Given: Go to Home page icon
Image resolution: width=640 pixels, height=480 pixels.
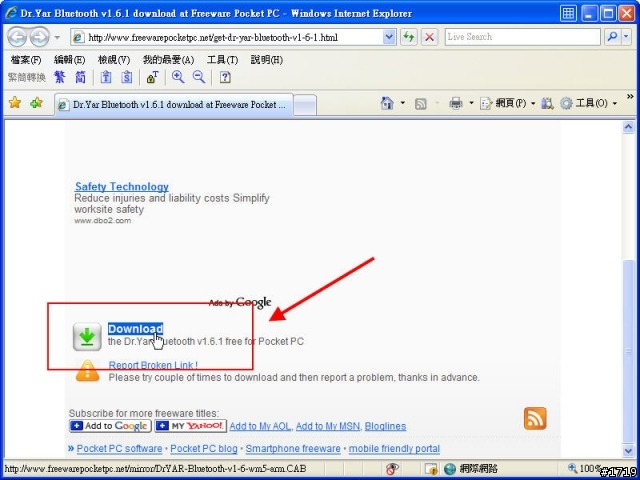Looking at the screenshot, I should click(387, 103).
